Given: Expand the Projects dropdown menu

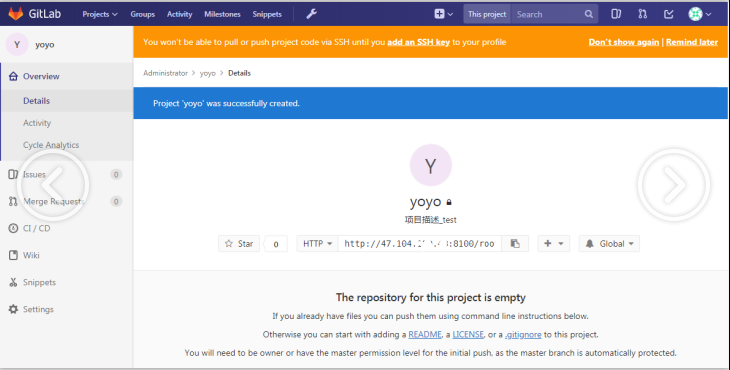Looking at the screenshot, I should tap(100, 14).
